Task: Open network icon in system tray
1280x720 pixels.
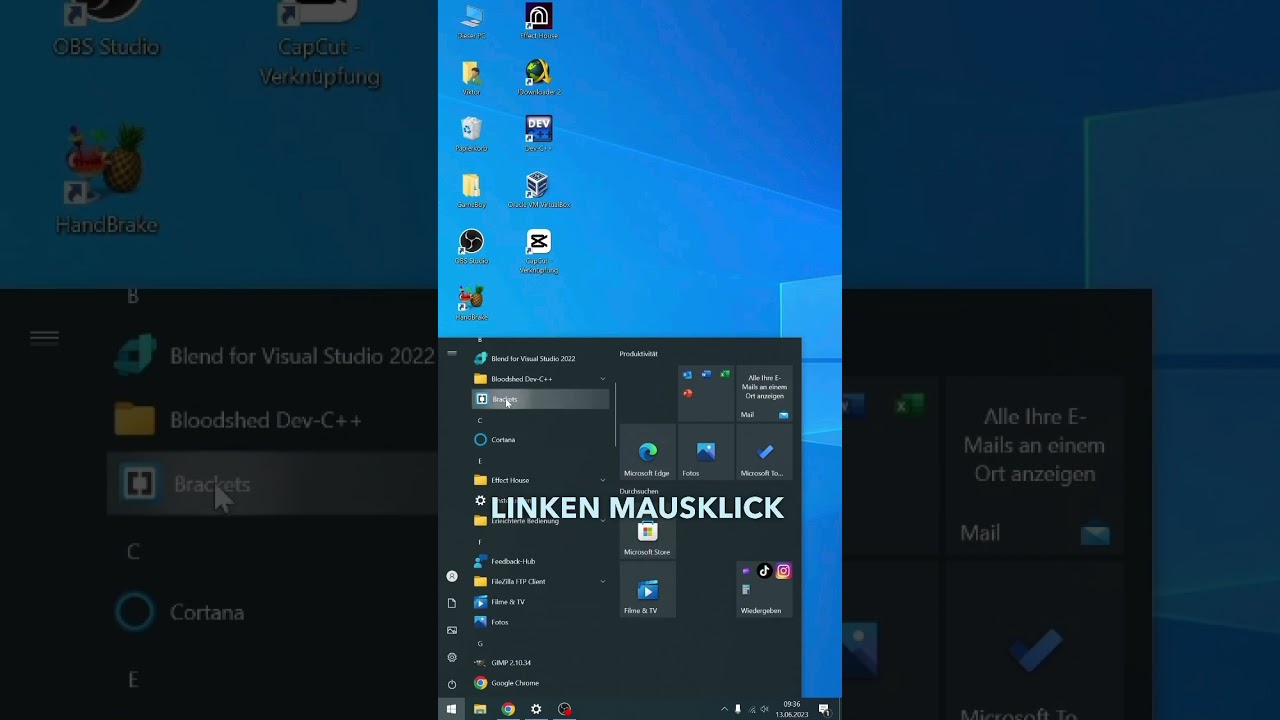Action: [x=752, y=709]
